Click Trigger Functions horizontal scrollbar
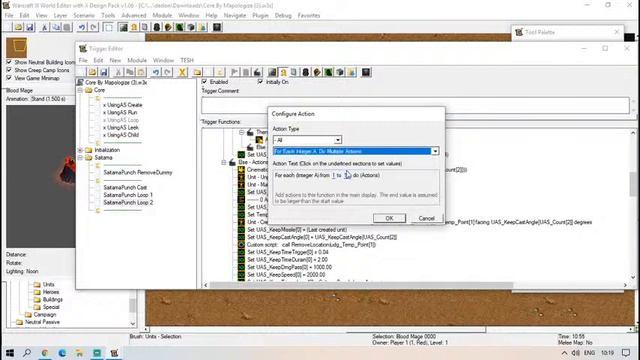 click(x=361, y=285)
